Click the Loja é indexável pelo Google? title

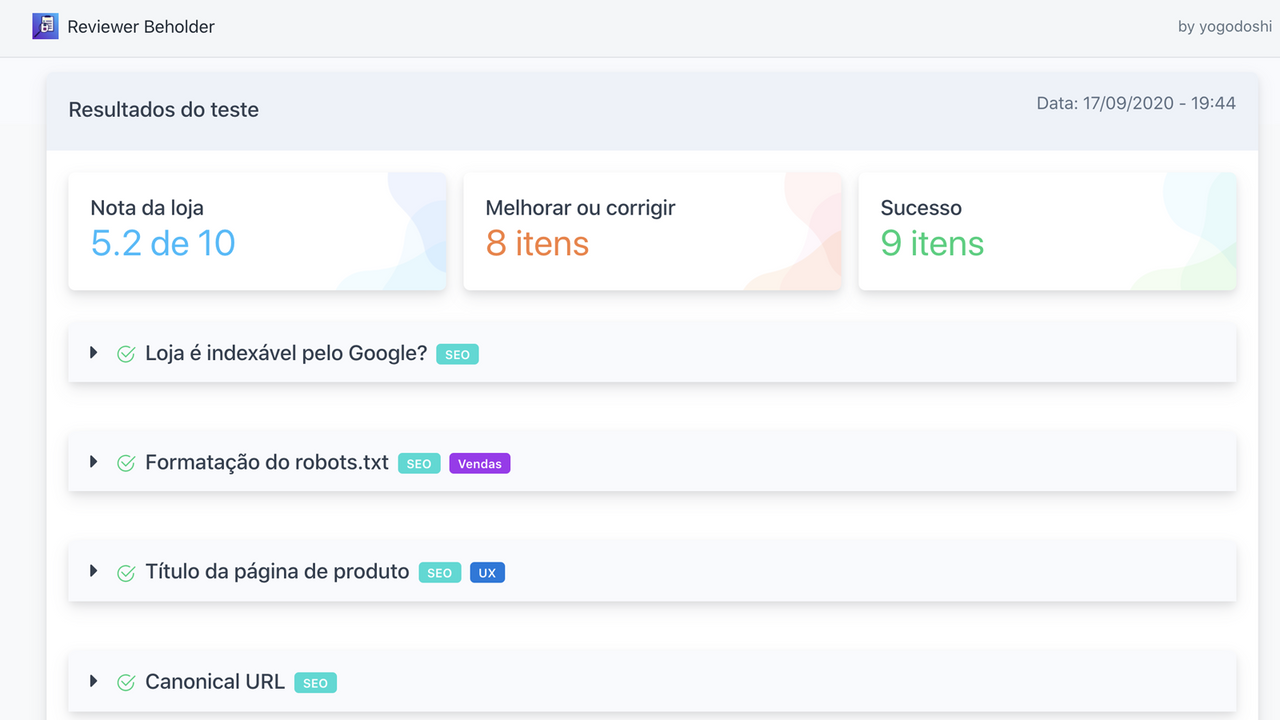pyautogui.click(x=286, y=353)
